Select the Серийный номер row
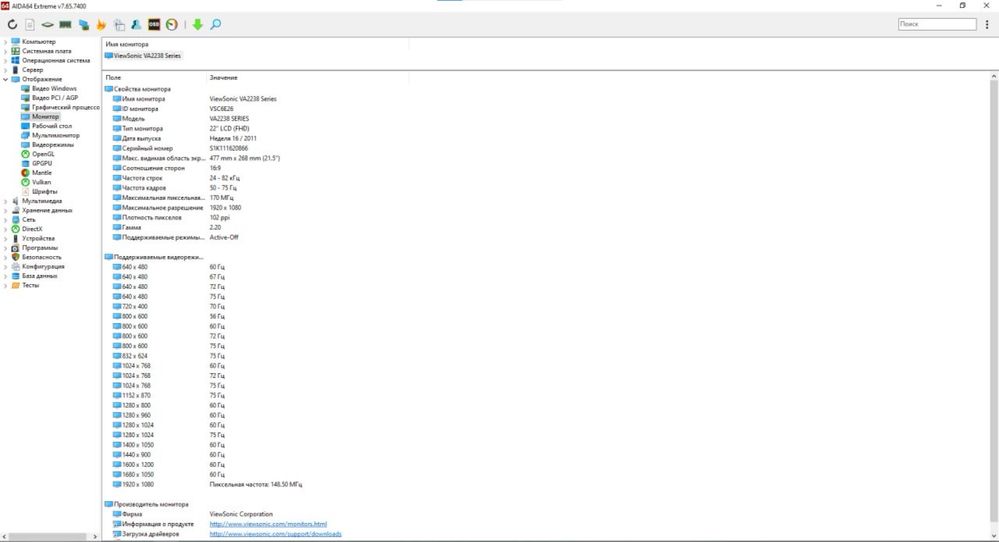This screenshot has height=542, width=999. click(x=180, y=148)
